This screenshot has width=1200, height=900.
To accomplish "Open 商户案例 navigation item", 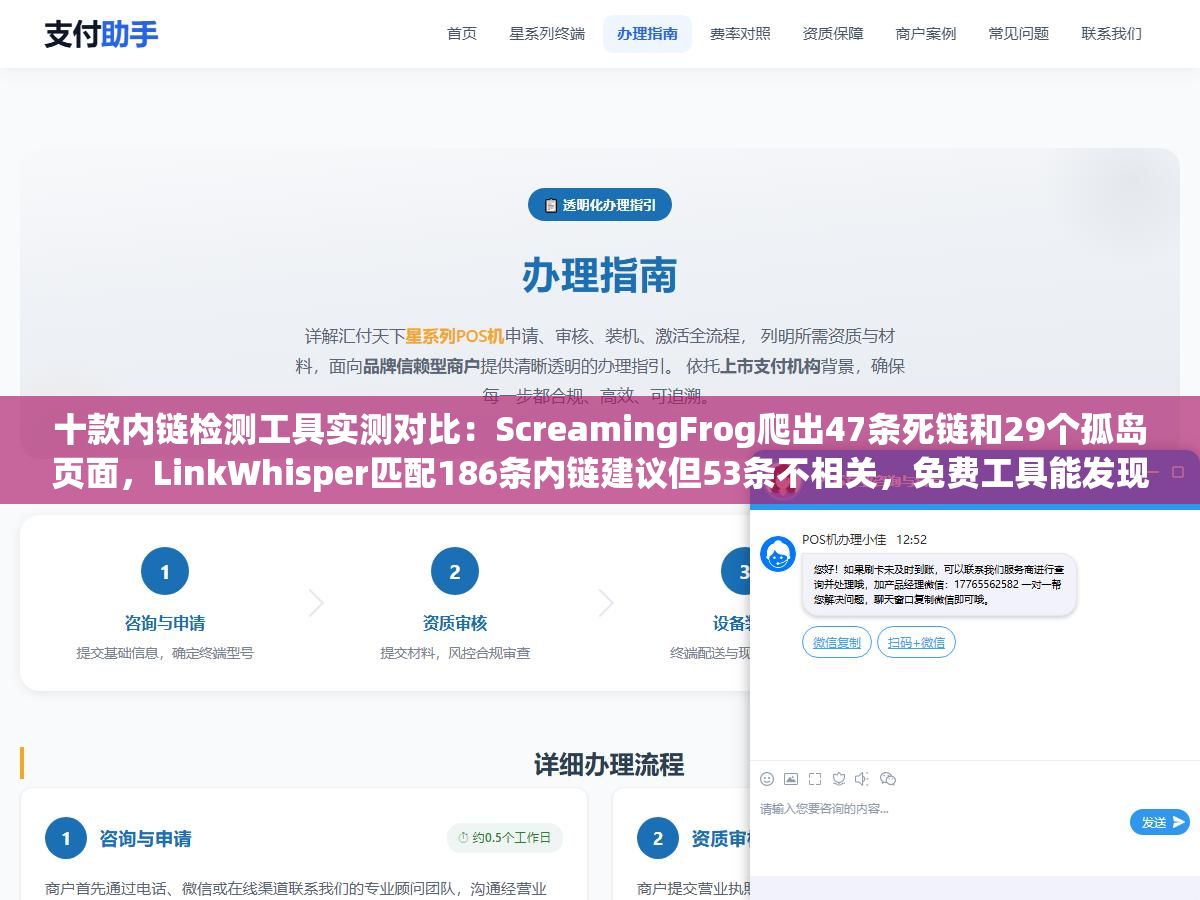I will [x=926, y=33].
